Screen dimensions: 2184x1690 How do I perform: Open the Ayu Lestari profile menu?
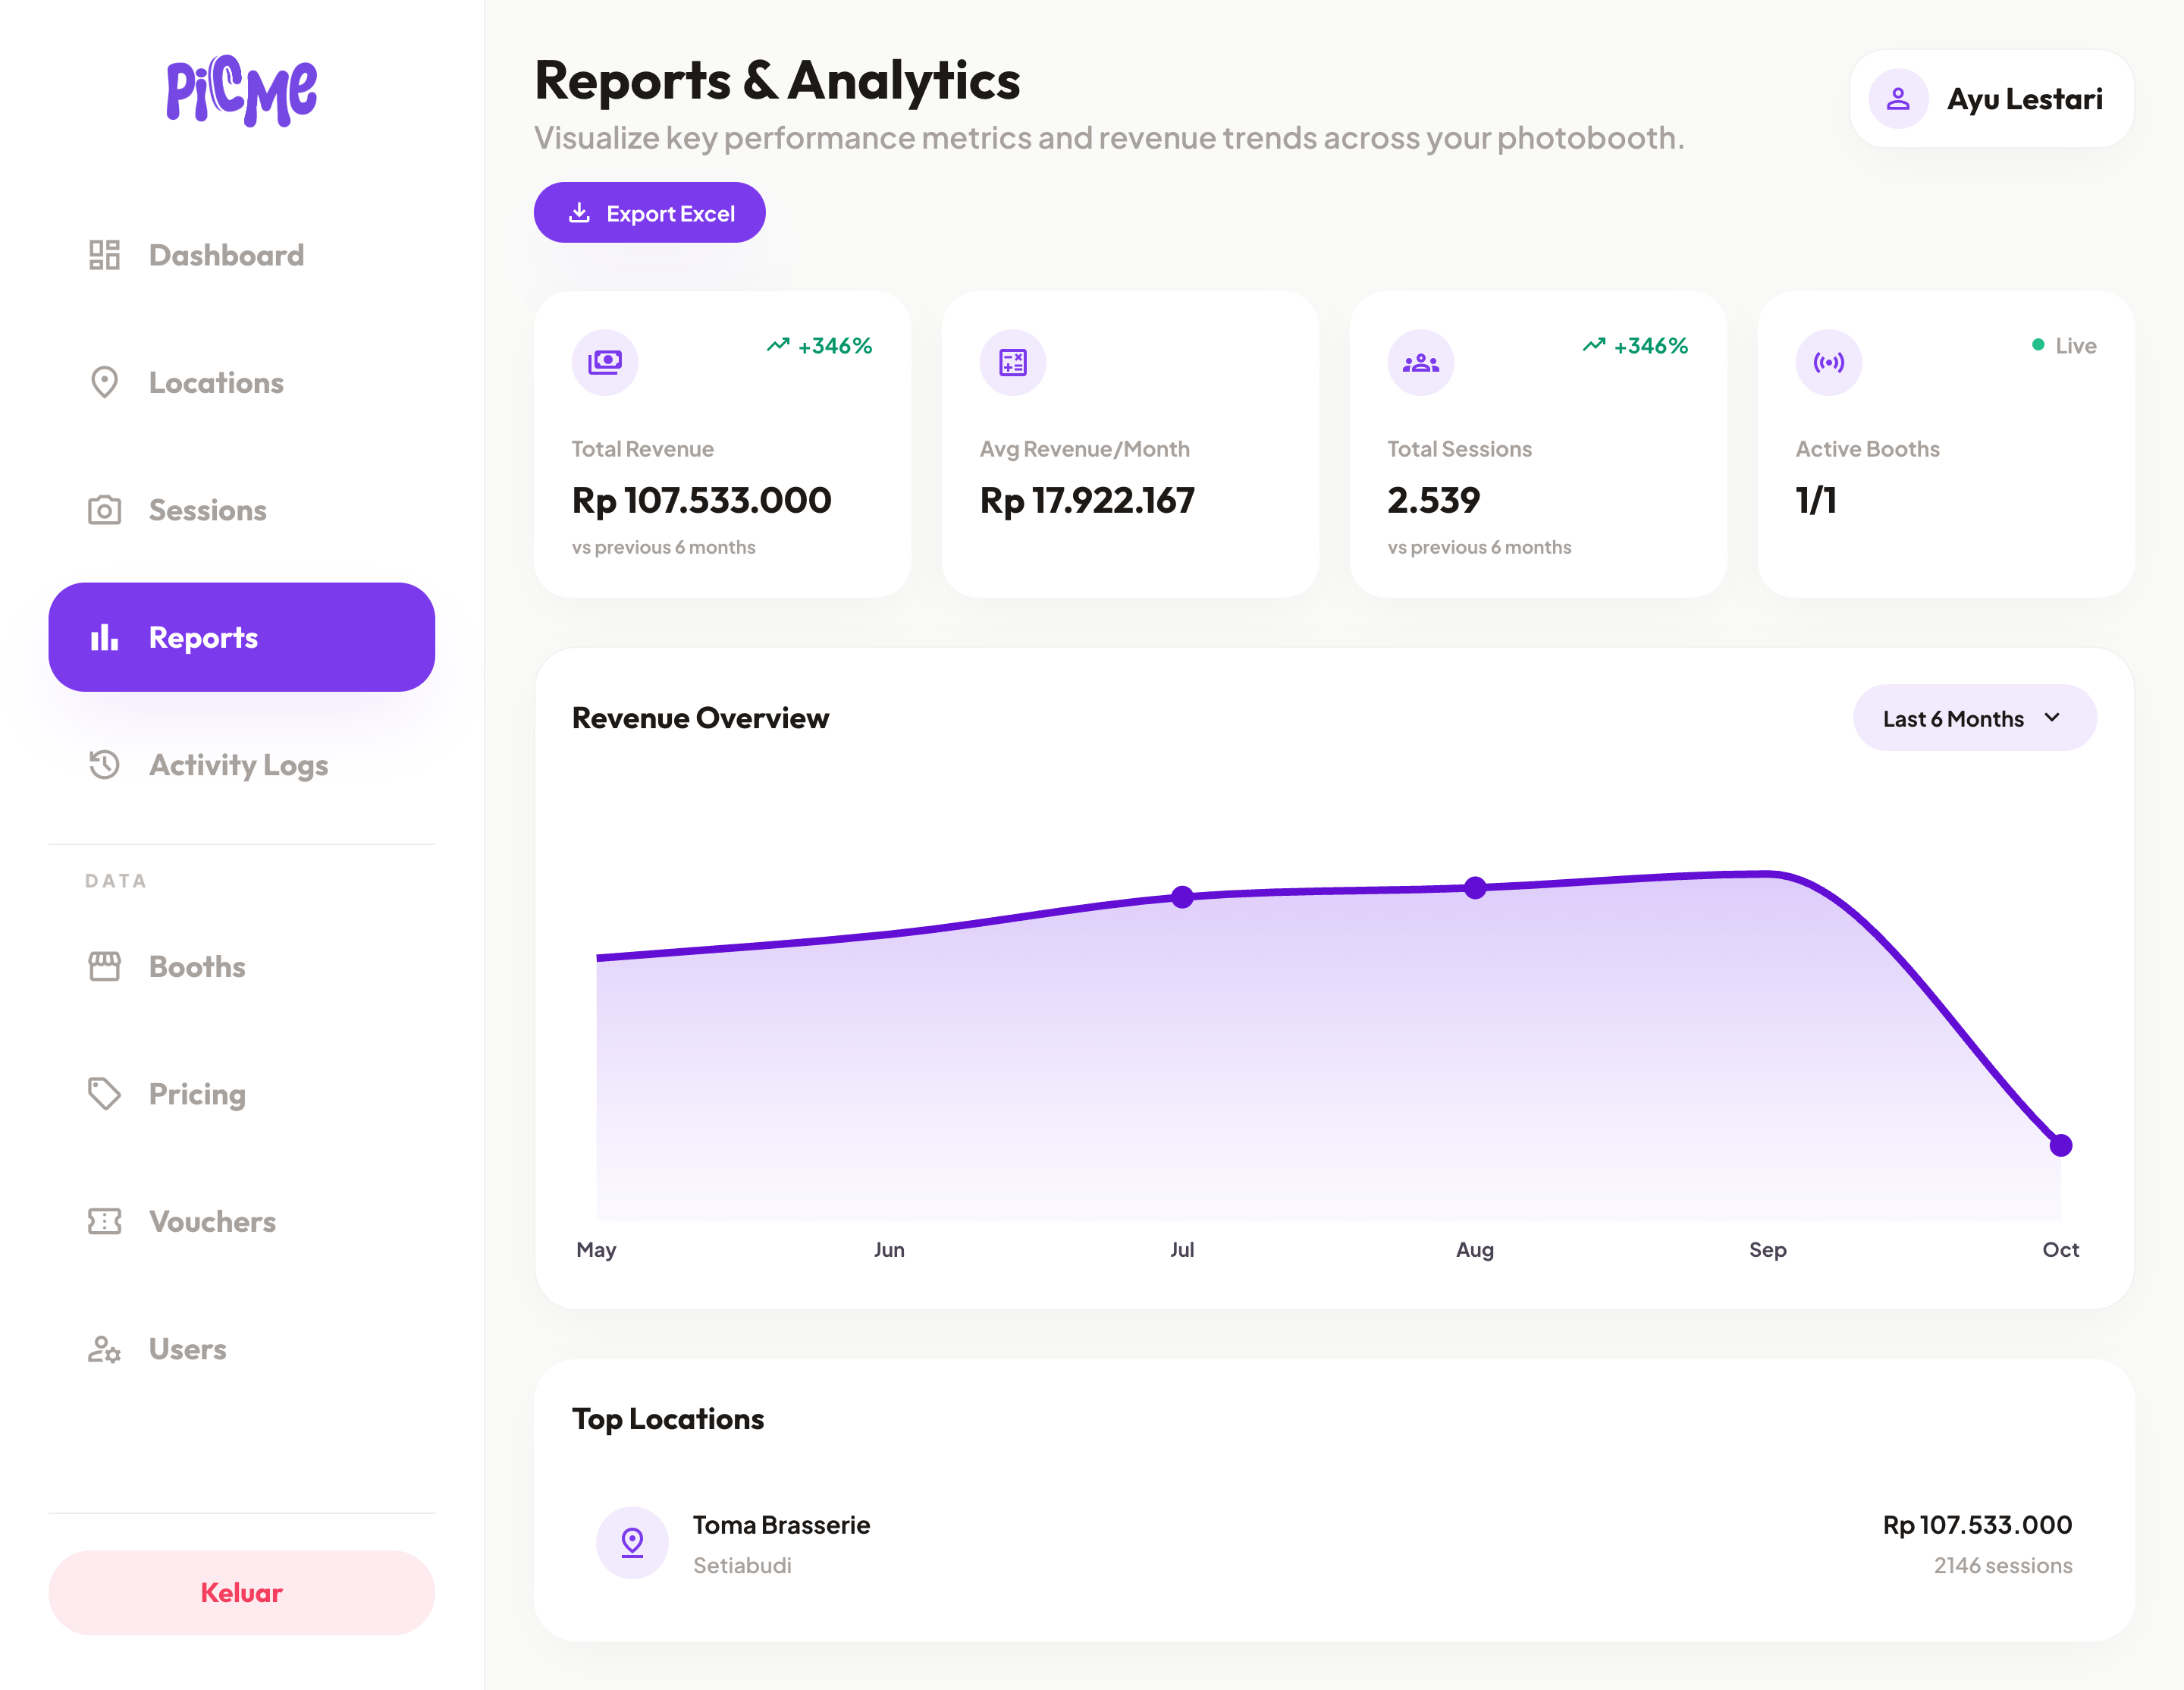[1992, 99]
